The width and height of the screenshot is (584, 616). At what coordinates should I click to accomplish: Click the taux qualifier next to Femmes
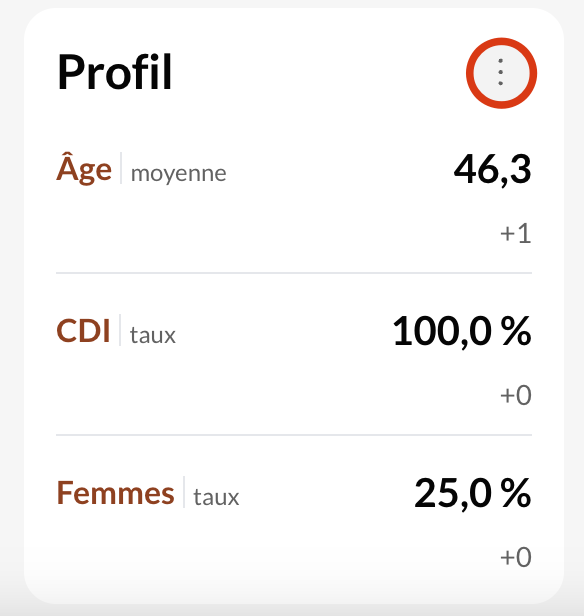click(x=216, y=498)
